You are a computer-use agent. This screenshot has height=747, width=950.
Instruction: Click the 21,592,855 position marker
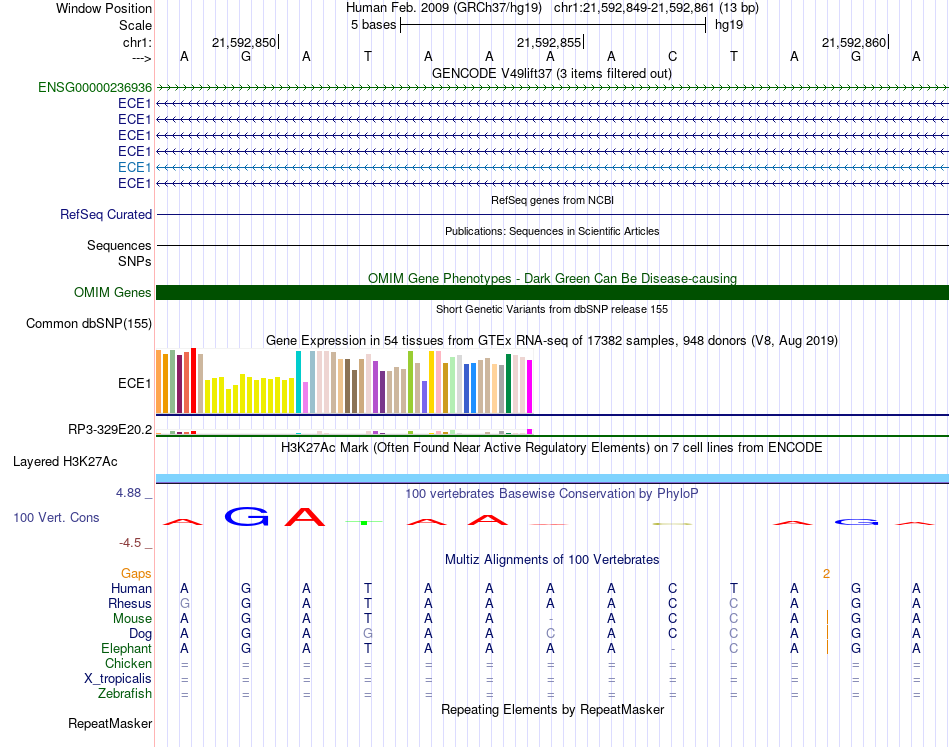coord(549,42)
